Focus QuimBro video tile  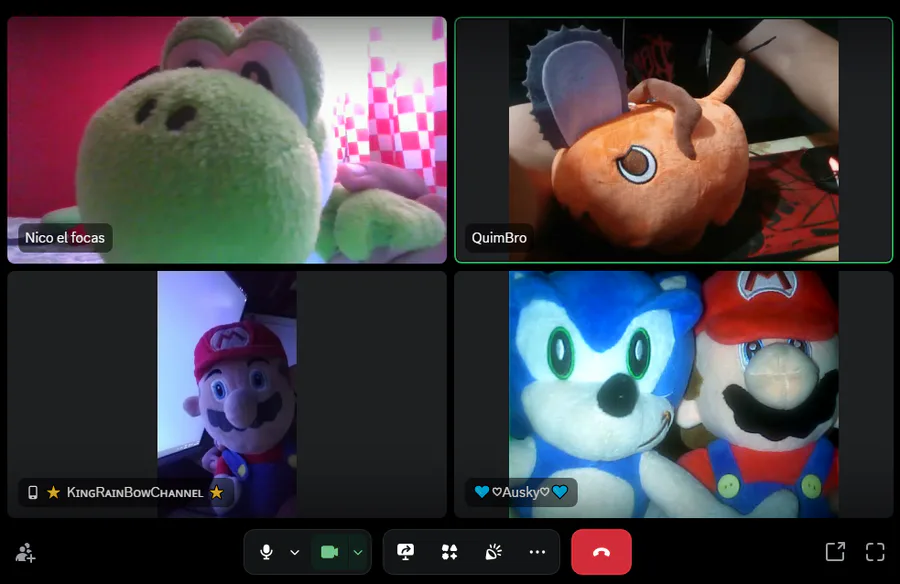point(673,140)
